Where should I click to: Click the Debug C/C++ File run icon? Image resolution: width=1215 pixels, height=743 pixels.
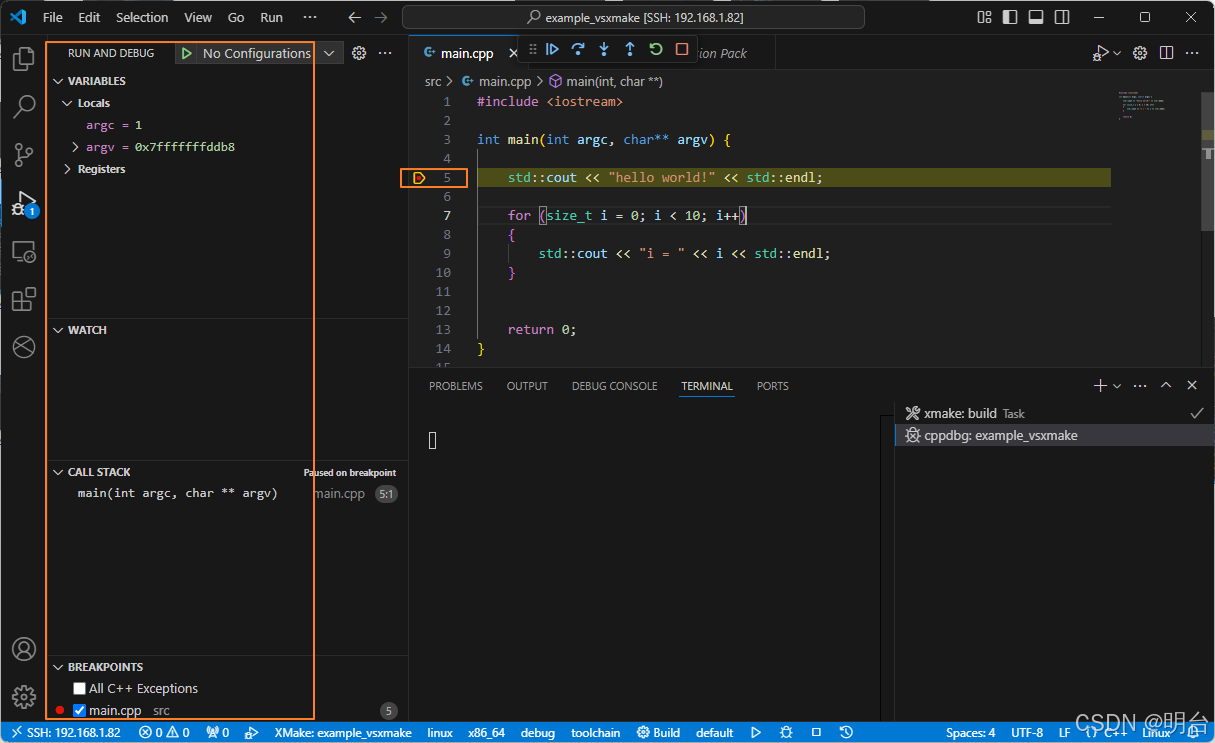pyautogui.click(x=1100, y=53)
